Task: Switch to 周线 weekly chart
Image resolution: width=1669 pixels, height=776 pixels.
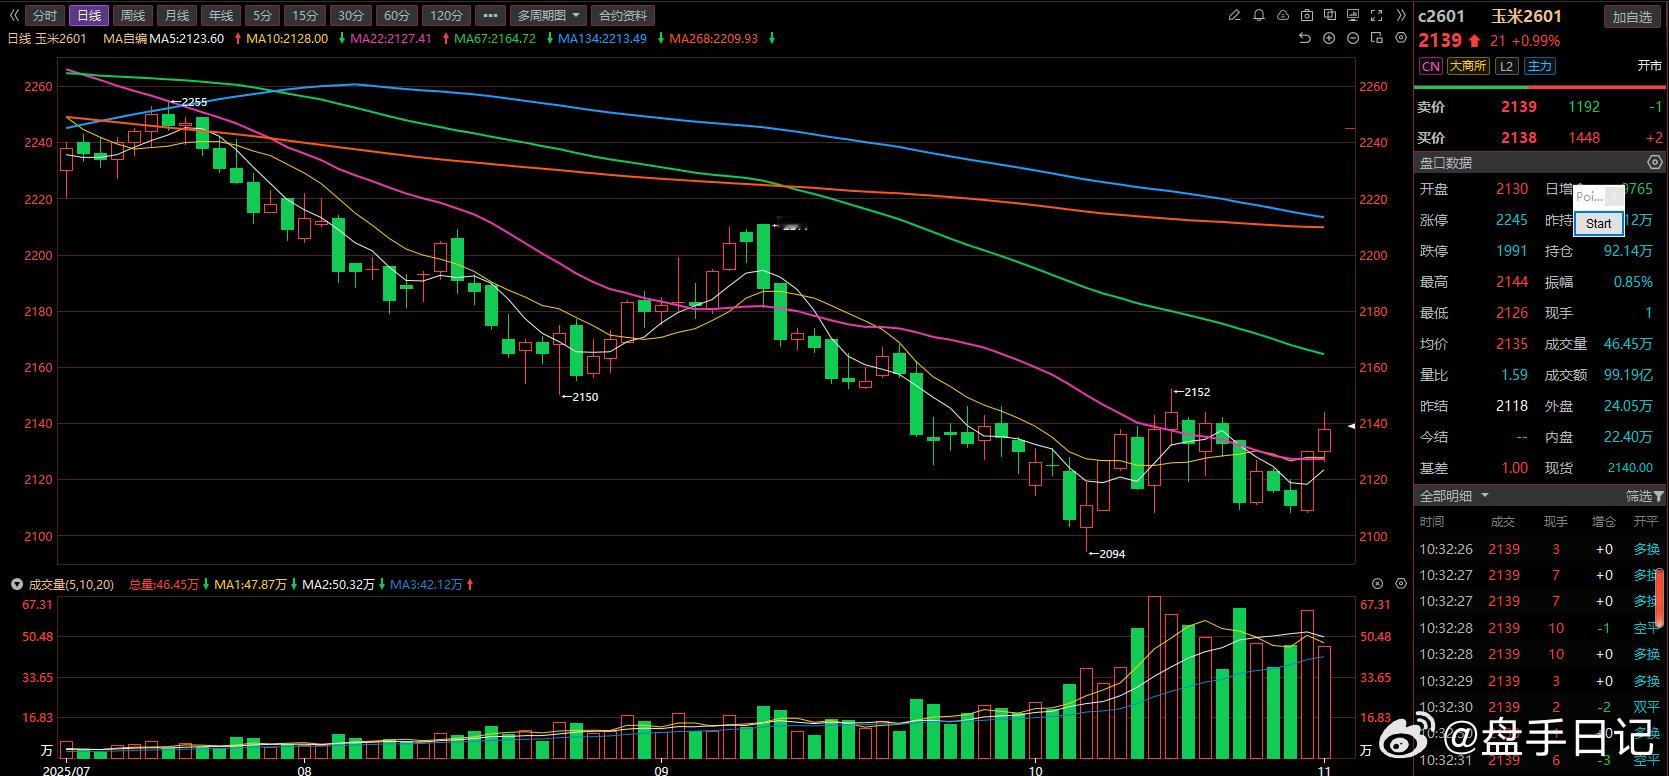Action: 132,15
